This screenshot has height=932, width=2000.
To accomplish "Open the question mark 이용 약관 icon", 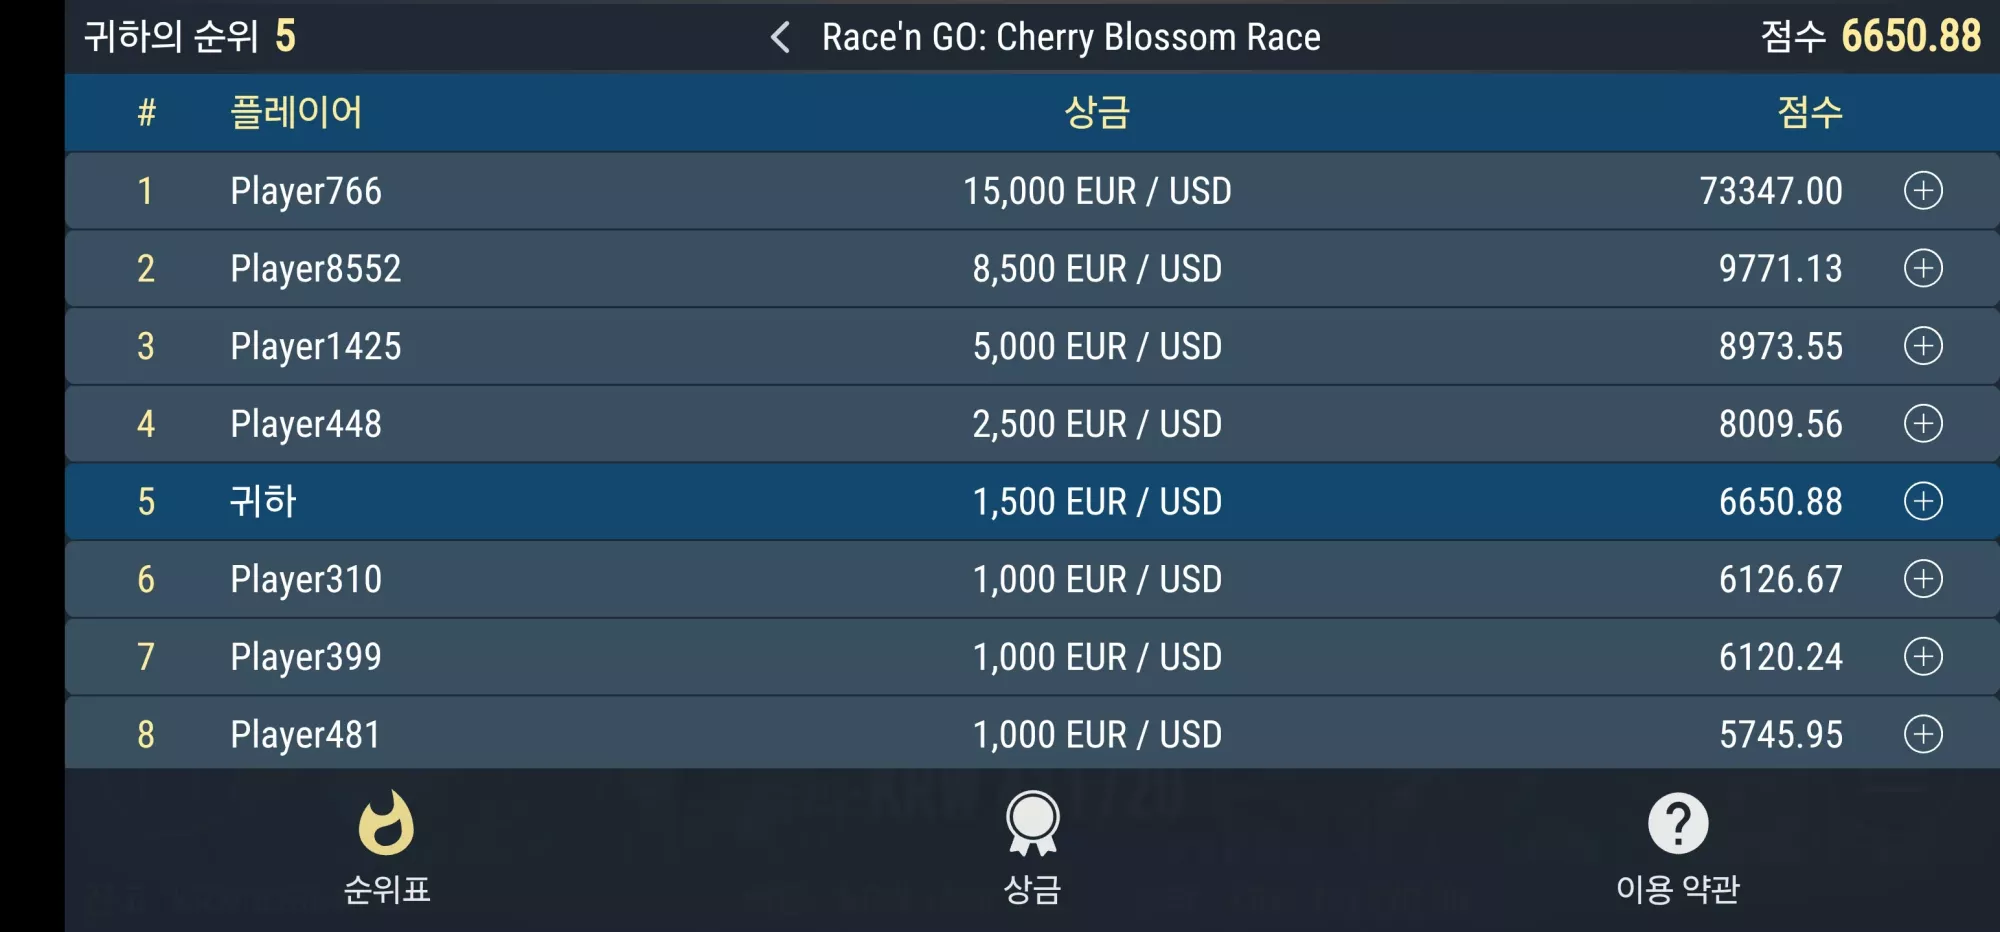I will tap(1678, 823).
